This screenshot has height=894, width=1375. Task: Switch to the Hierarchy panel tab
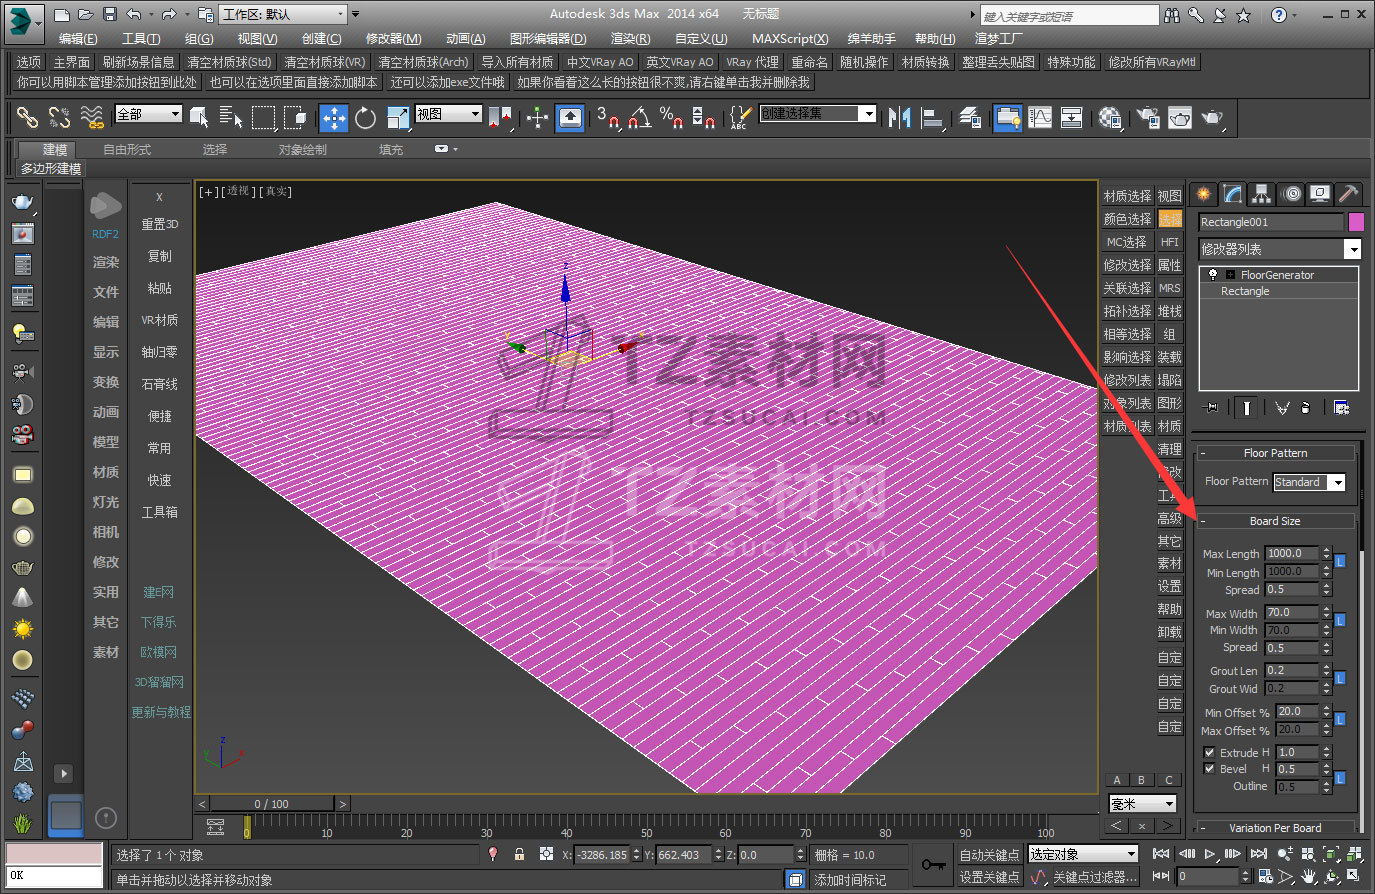coord(1261,194)
